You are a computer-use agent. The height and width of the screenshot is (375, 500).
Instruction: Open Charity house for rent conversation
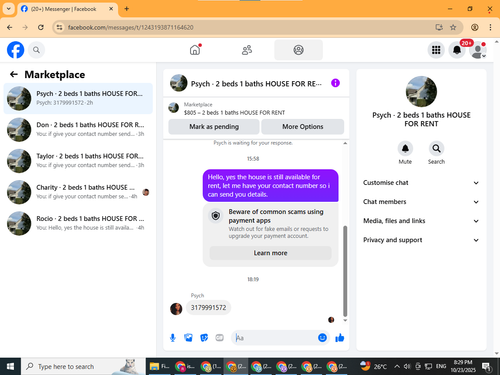[78, 192]
